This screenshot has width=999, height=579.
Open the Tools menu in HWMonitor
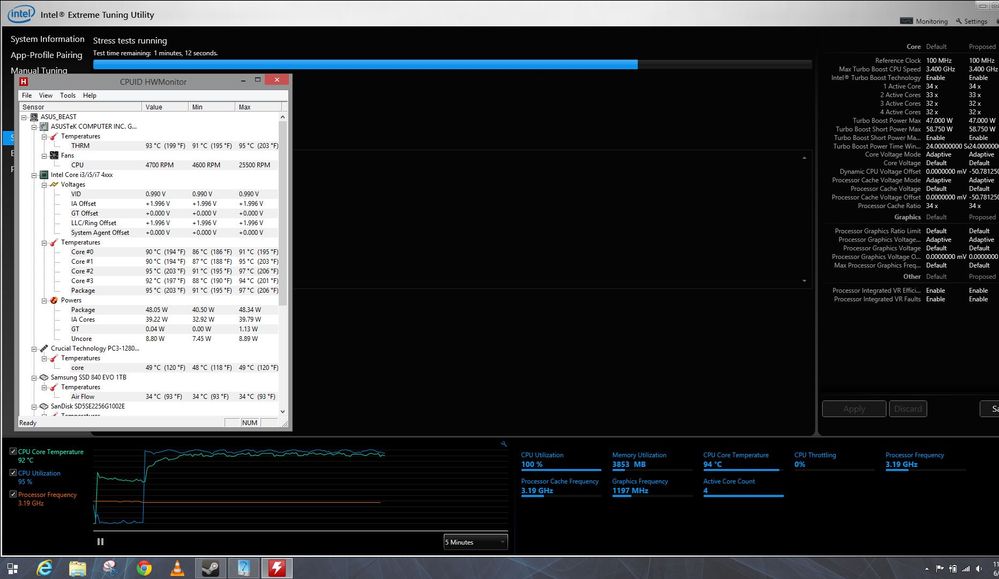pos(68,96)
